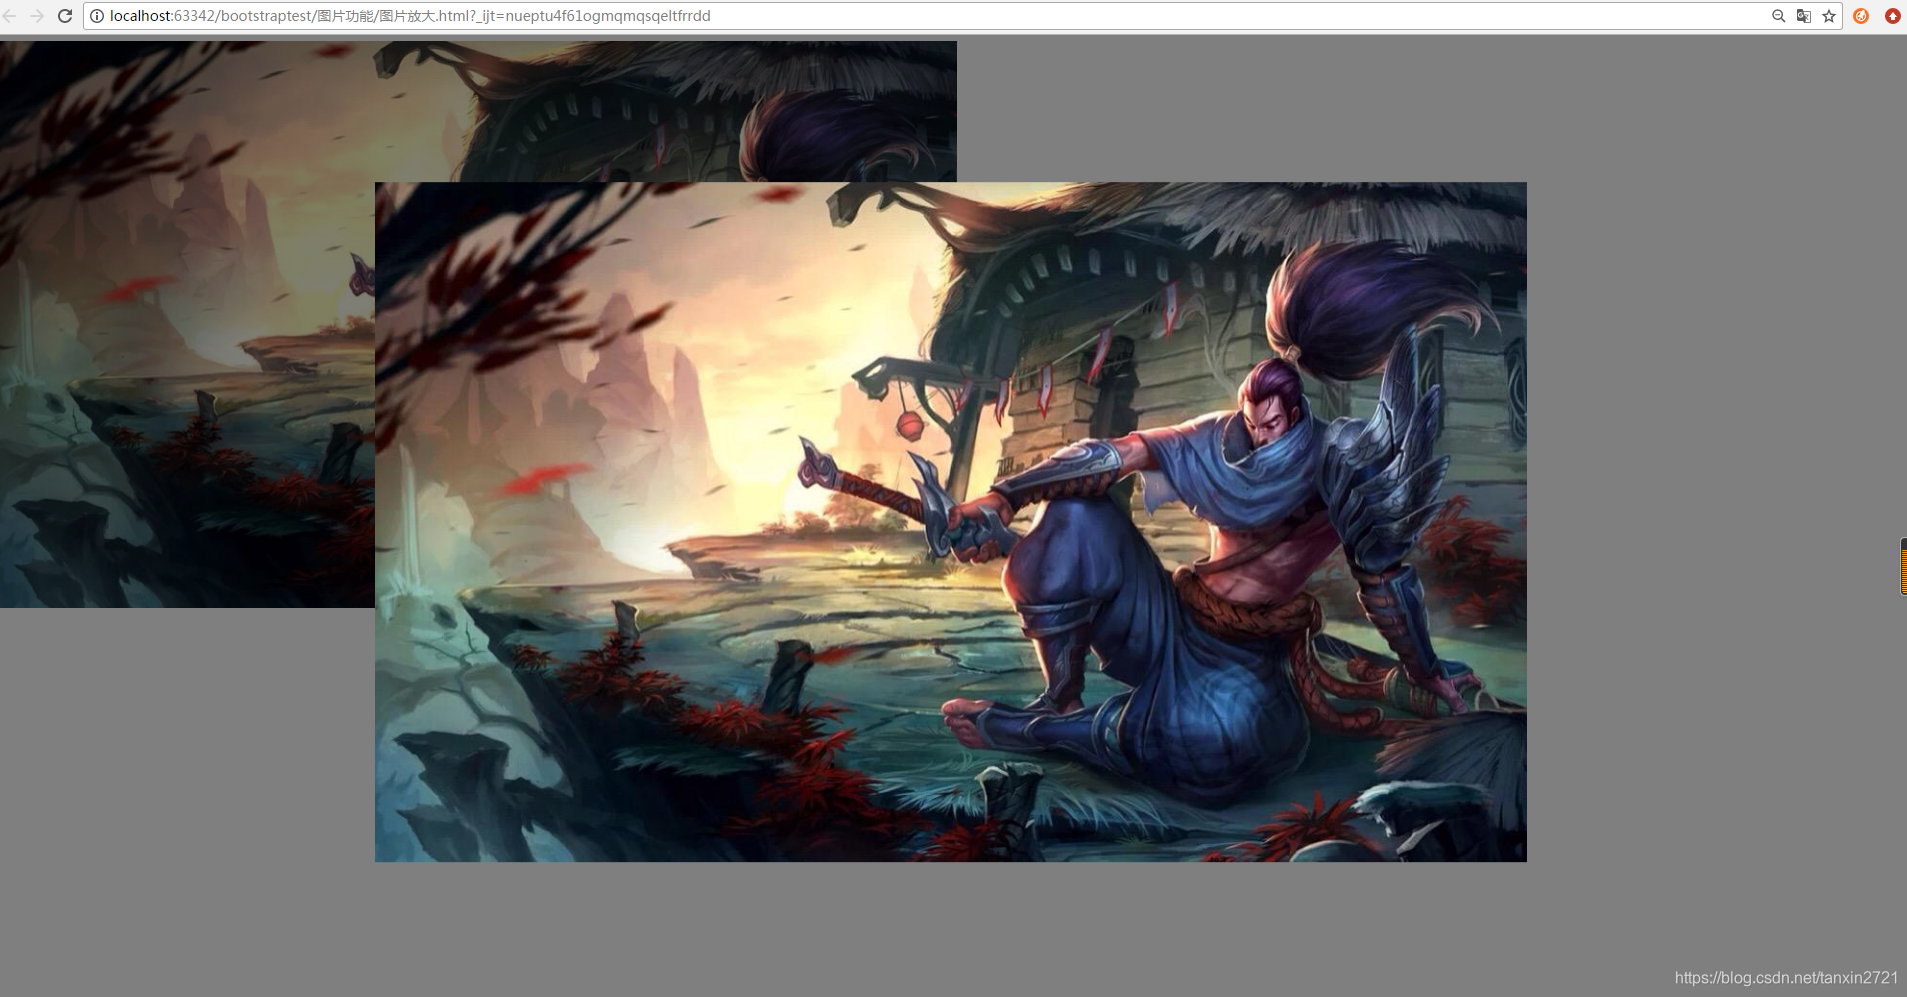This screenshot has height=997, width=1907.
Task: Open the translate page icon
Action: click(1804, 16)
